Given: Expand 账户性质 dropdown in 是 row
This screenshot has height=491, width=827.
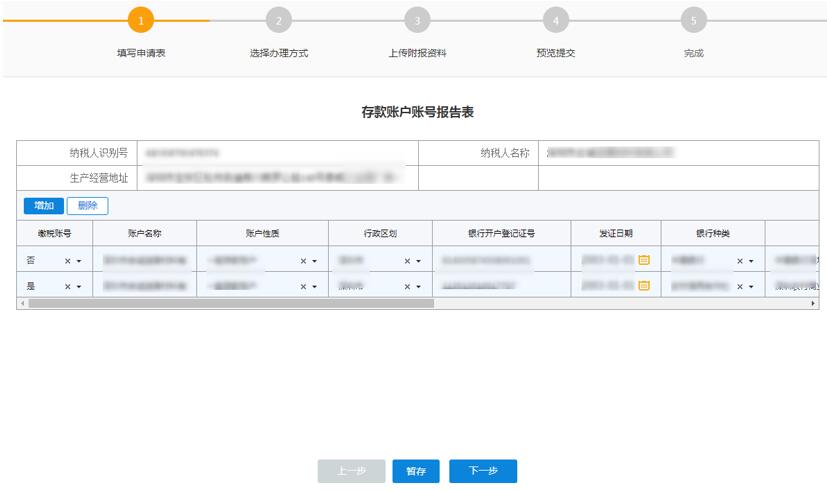Looking at the screenshot, I should [x=315, y=287].
